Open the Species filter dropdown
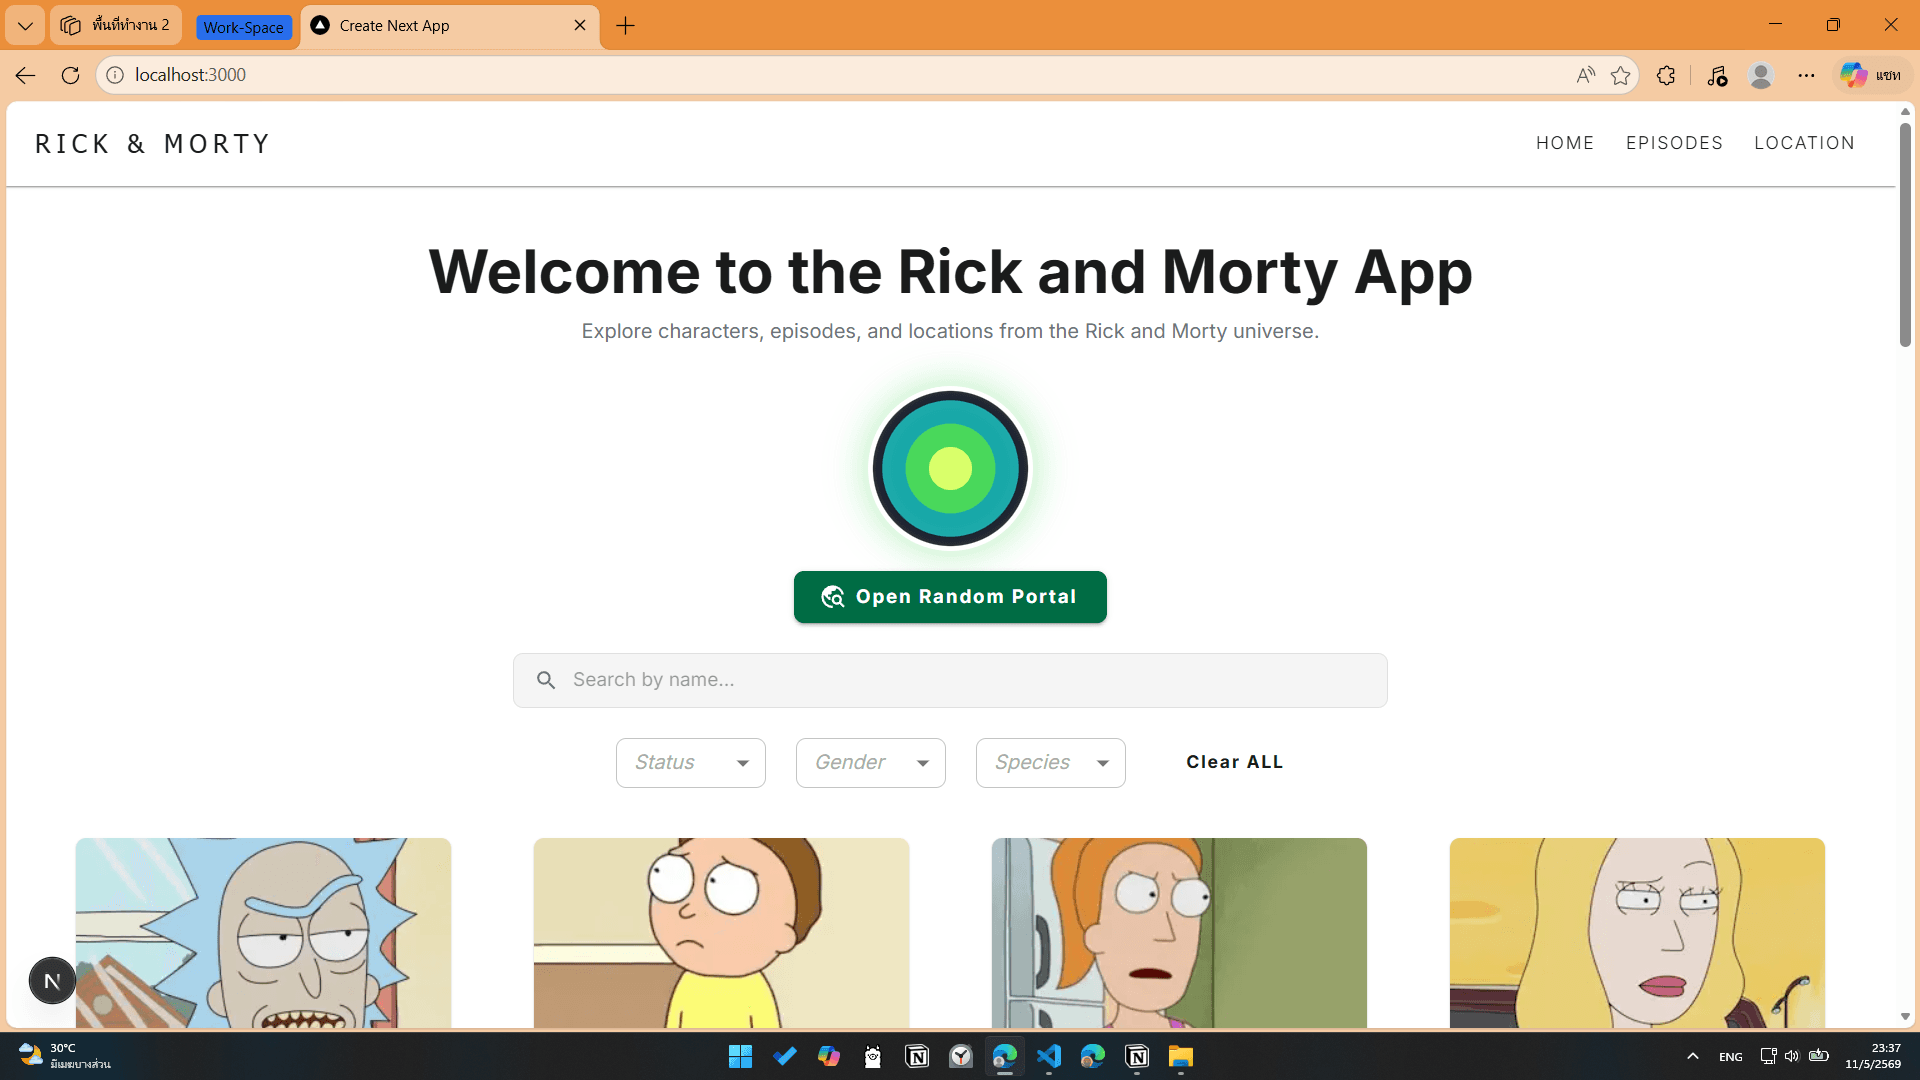 point(1051,763)
